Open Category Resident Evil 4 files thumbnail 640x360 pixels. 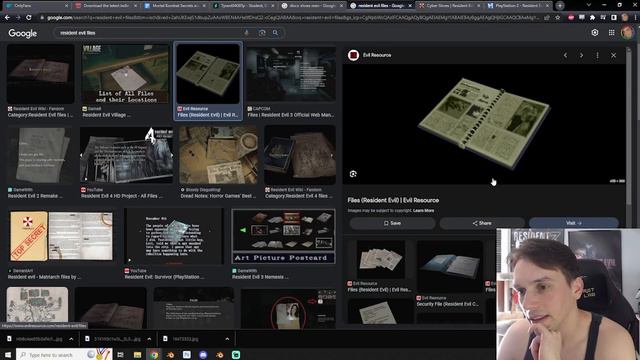click(300, 155)
